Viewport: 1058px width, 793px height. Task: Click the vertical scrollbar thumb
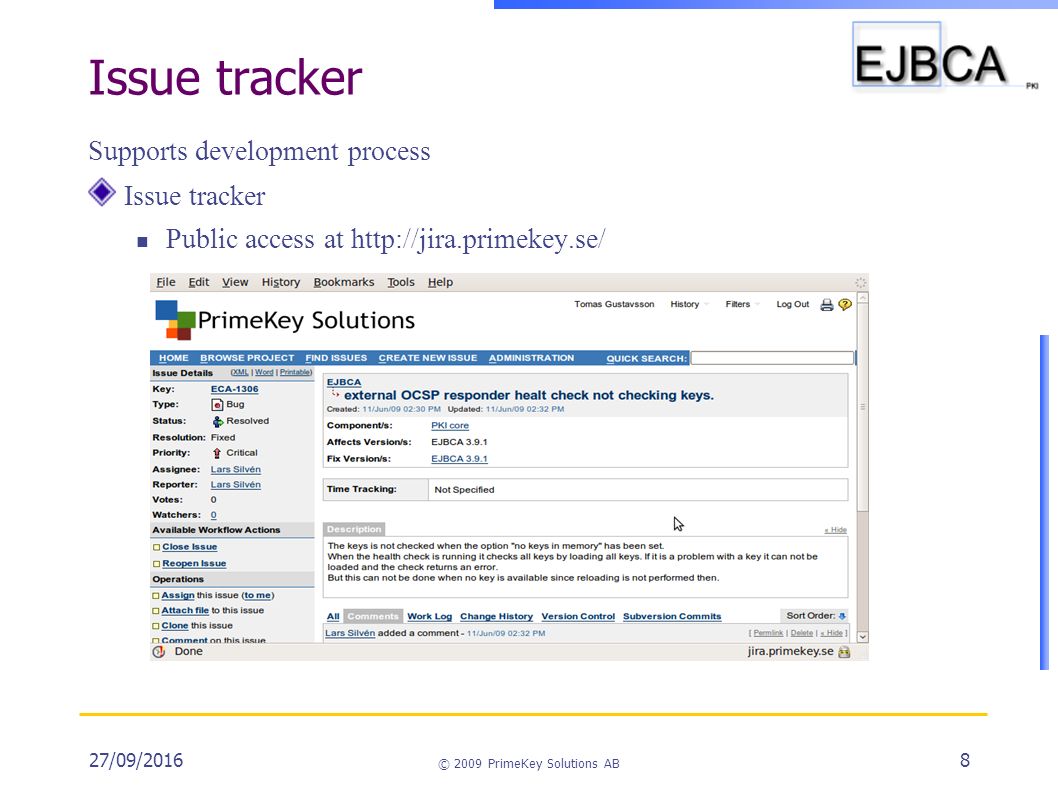click(x=862, y=407)
